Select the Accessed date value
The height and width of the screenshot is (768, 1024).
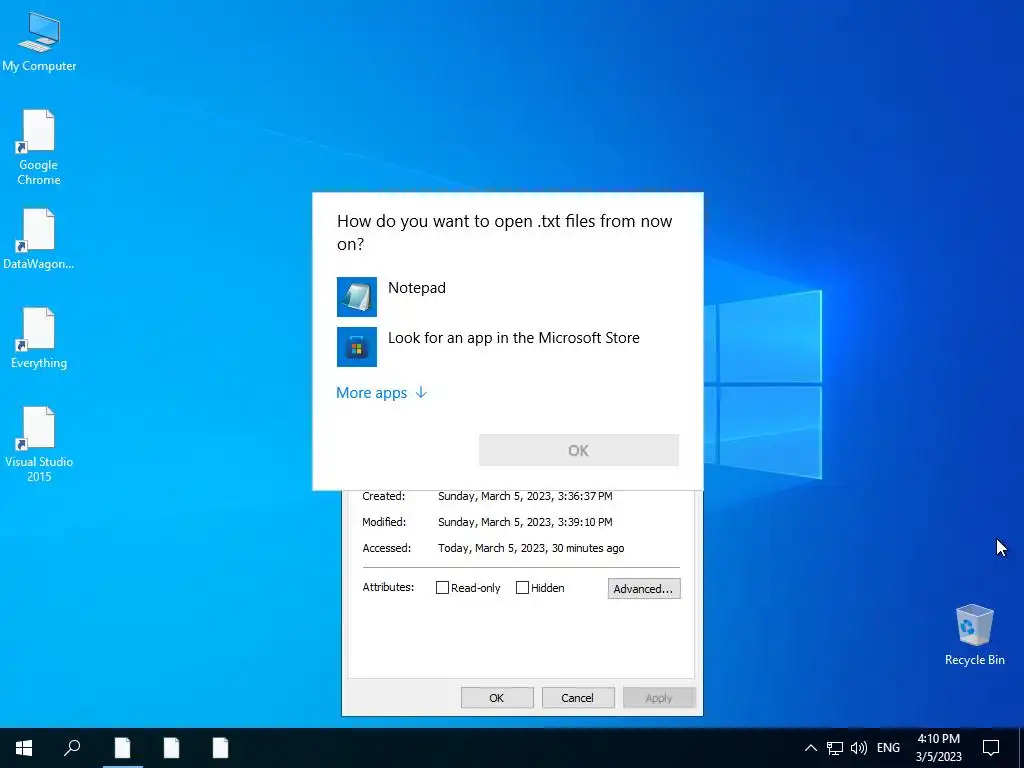tap(531, 549)
